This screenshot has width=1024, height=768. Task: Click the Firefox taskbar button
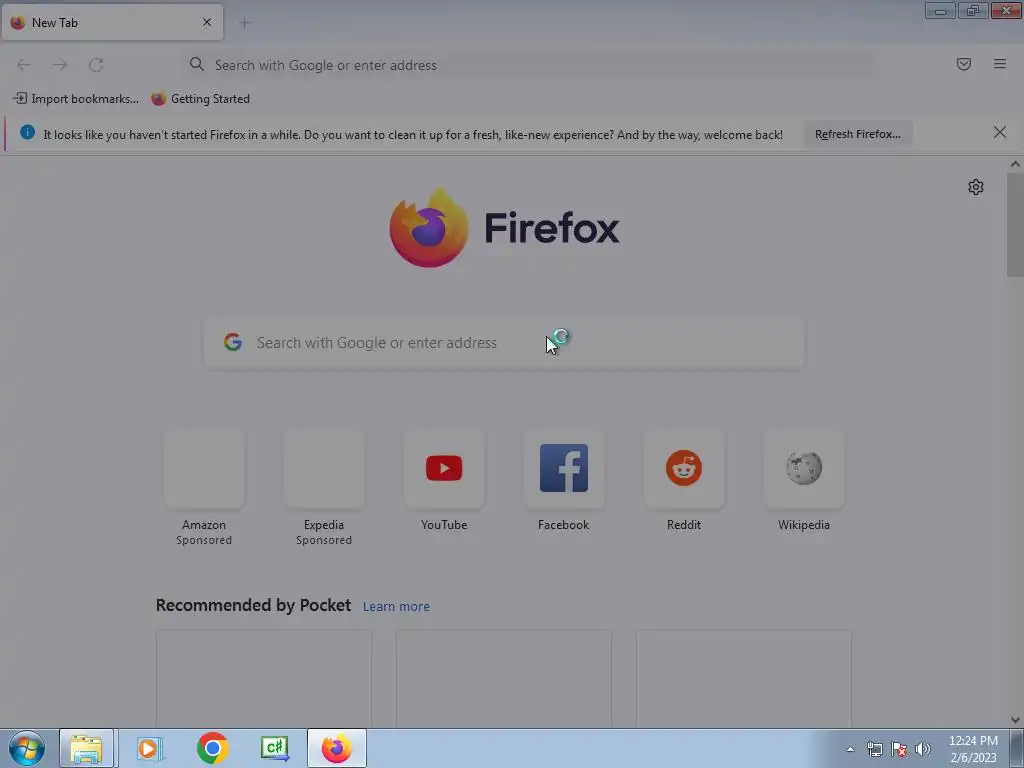(x=337, y=748)
